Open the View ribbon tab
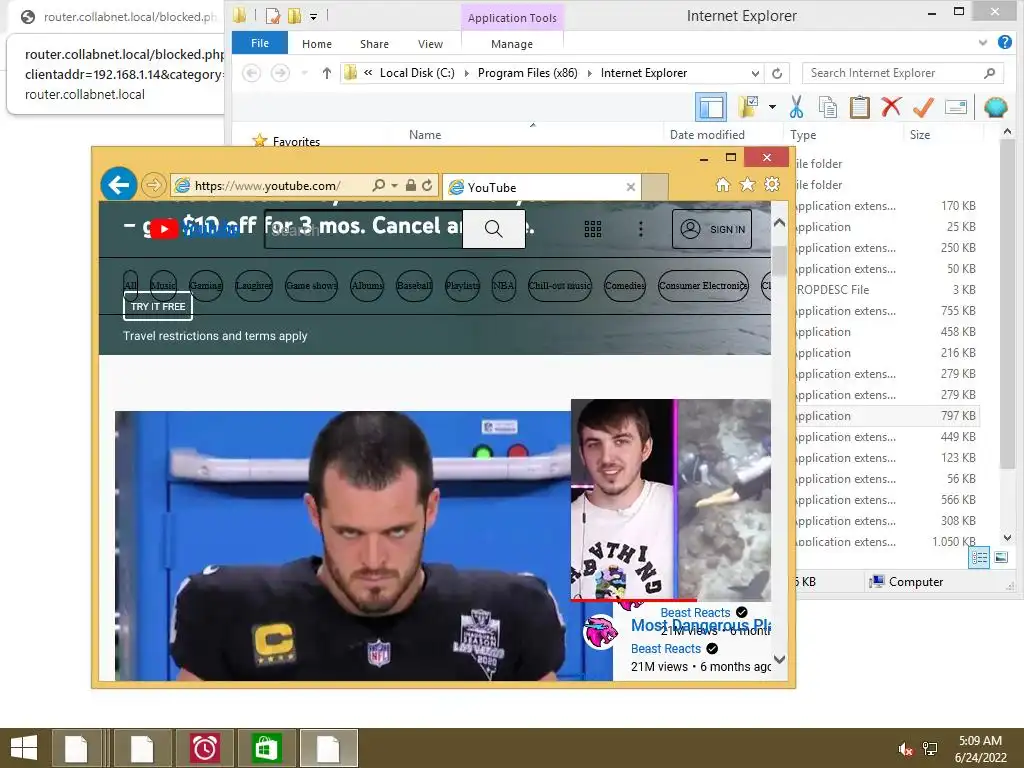 [x=430, y=44]
